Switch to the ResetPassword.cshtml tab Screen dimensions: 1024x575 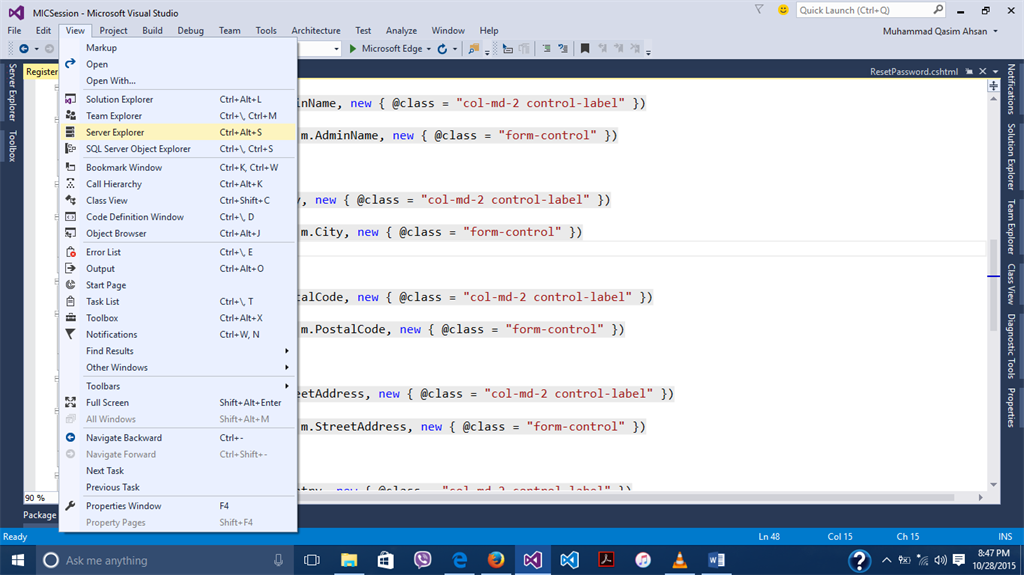point(913,72)
